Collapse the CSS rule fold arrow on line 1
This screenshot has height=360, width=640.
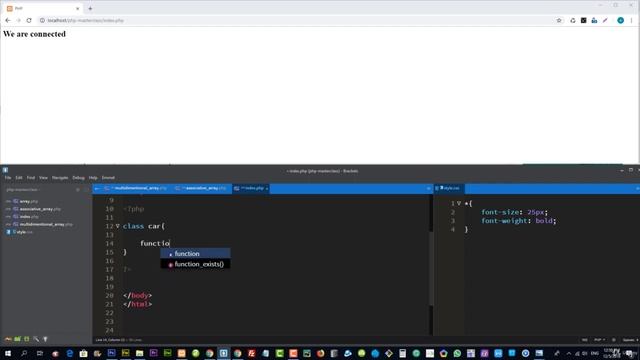pyautogui.click(x=459, y=203)
